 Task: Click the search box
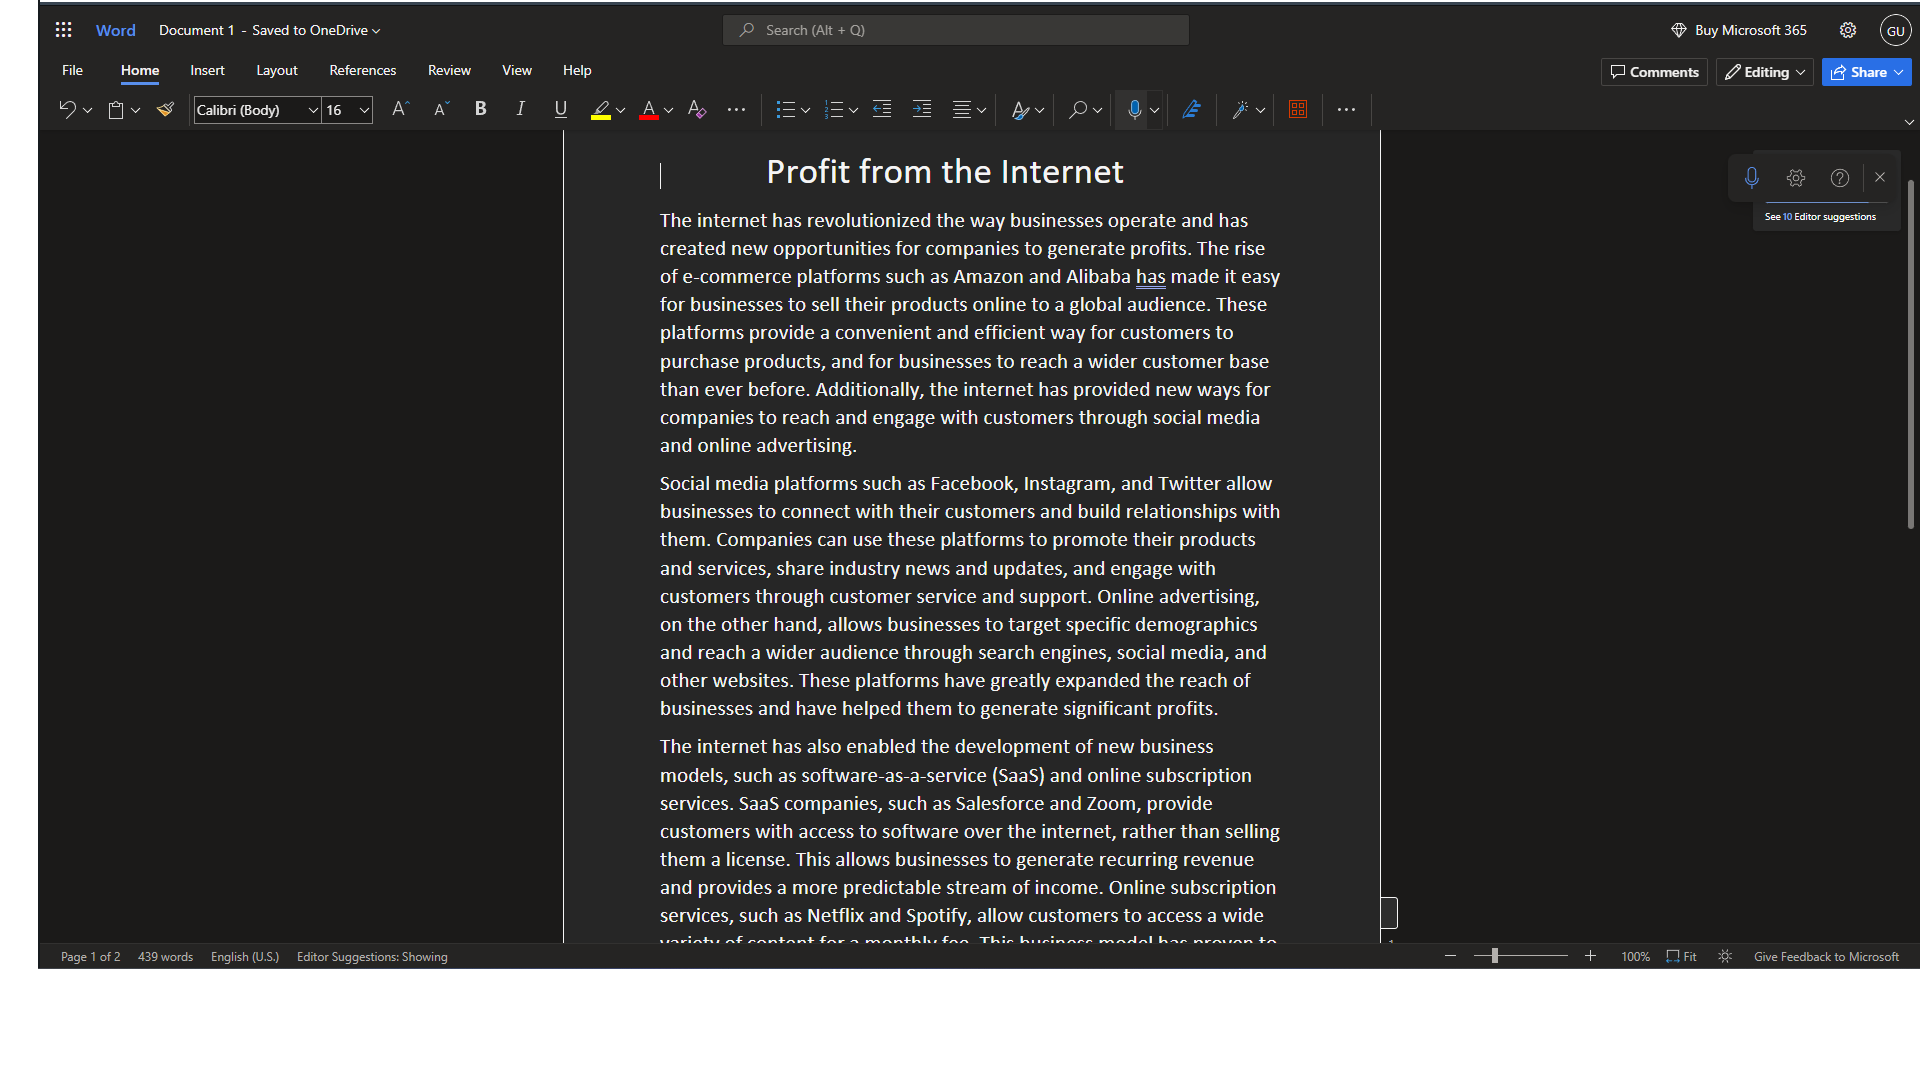(x=956, y=30)
